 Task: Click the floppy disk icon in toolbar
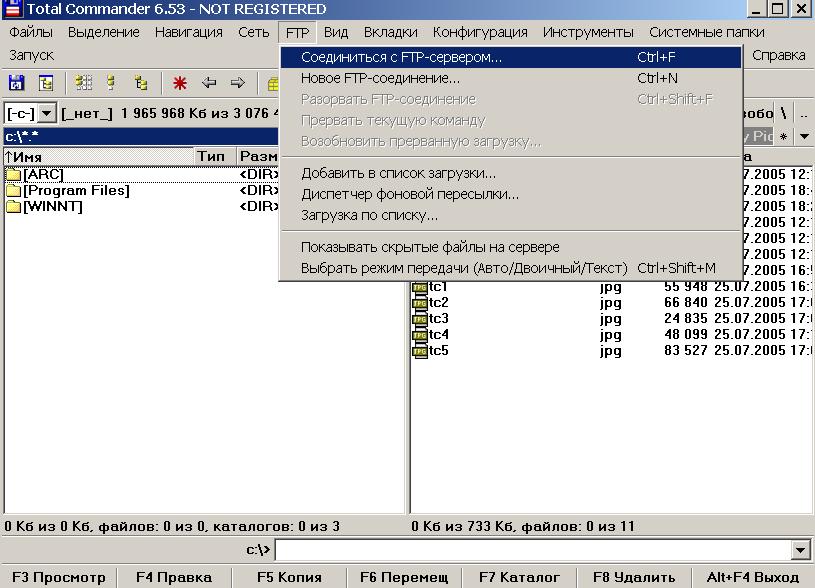click(x=17, y=83)
